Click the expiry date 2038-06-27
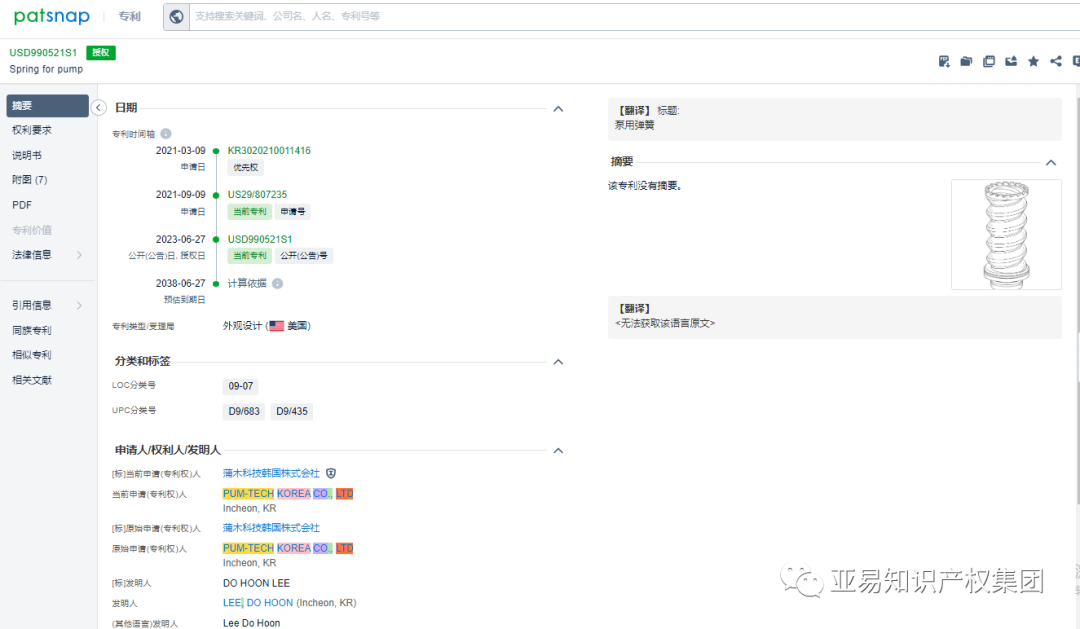Viewport: 1080px width, 629px height. tap(180, 283)
